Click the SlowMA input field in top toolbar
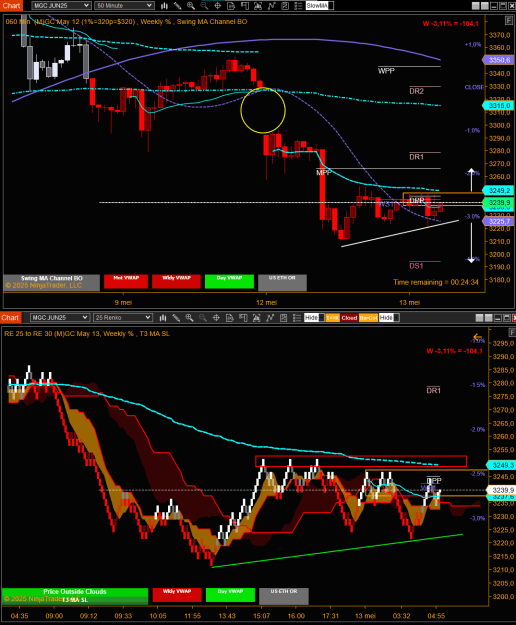The width and height of the screenshot is (516, 625). click(x=320, y=6)
